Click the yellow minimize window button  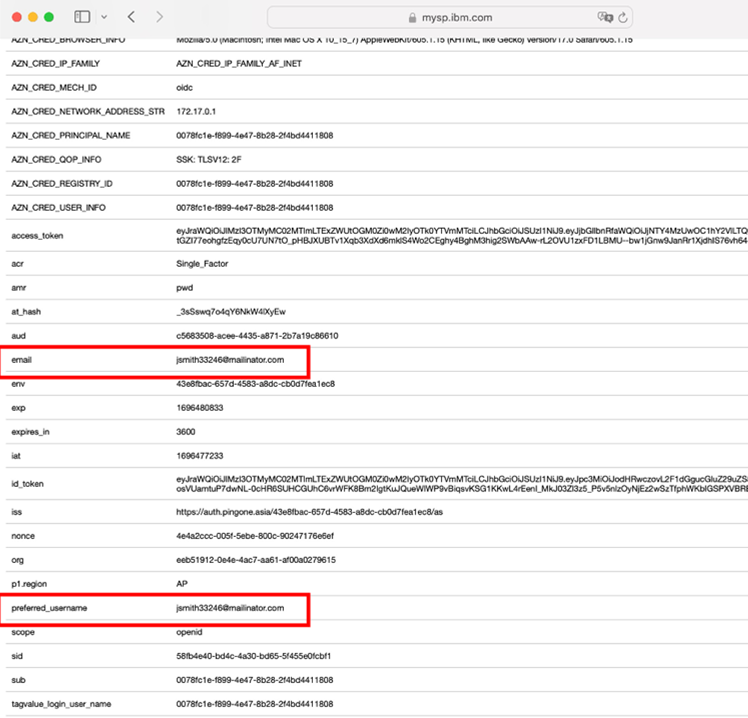[x=33, y=17]
